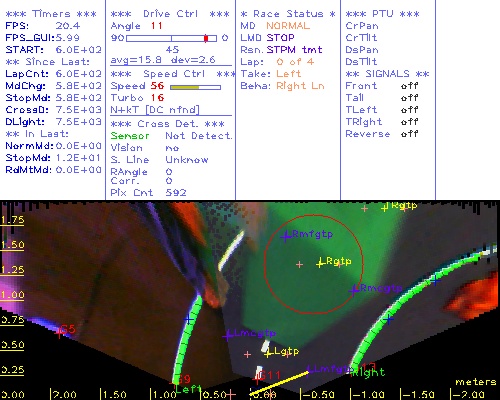Select the blue Rmcgtp cross marker
This screenshot has height=400, width=500.
click(353, 290)
